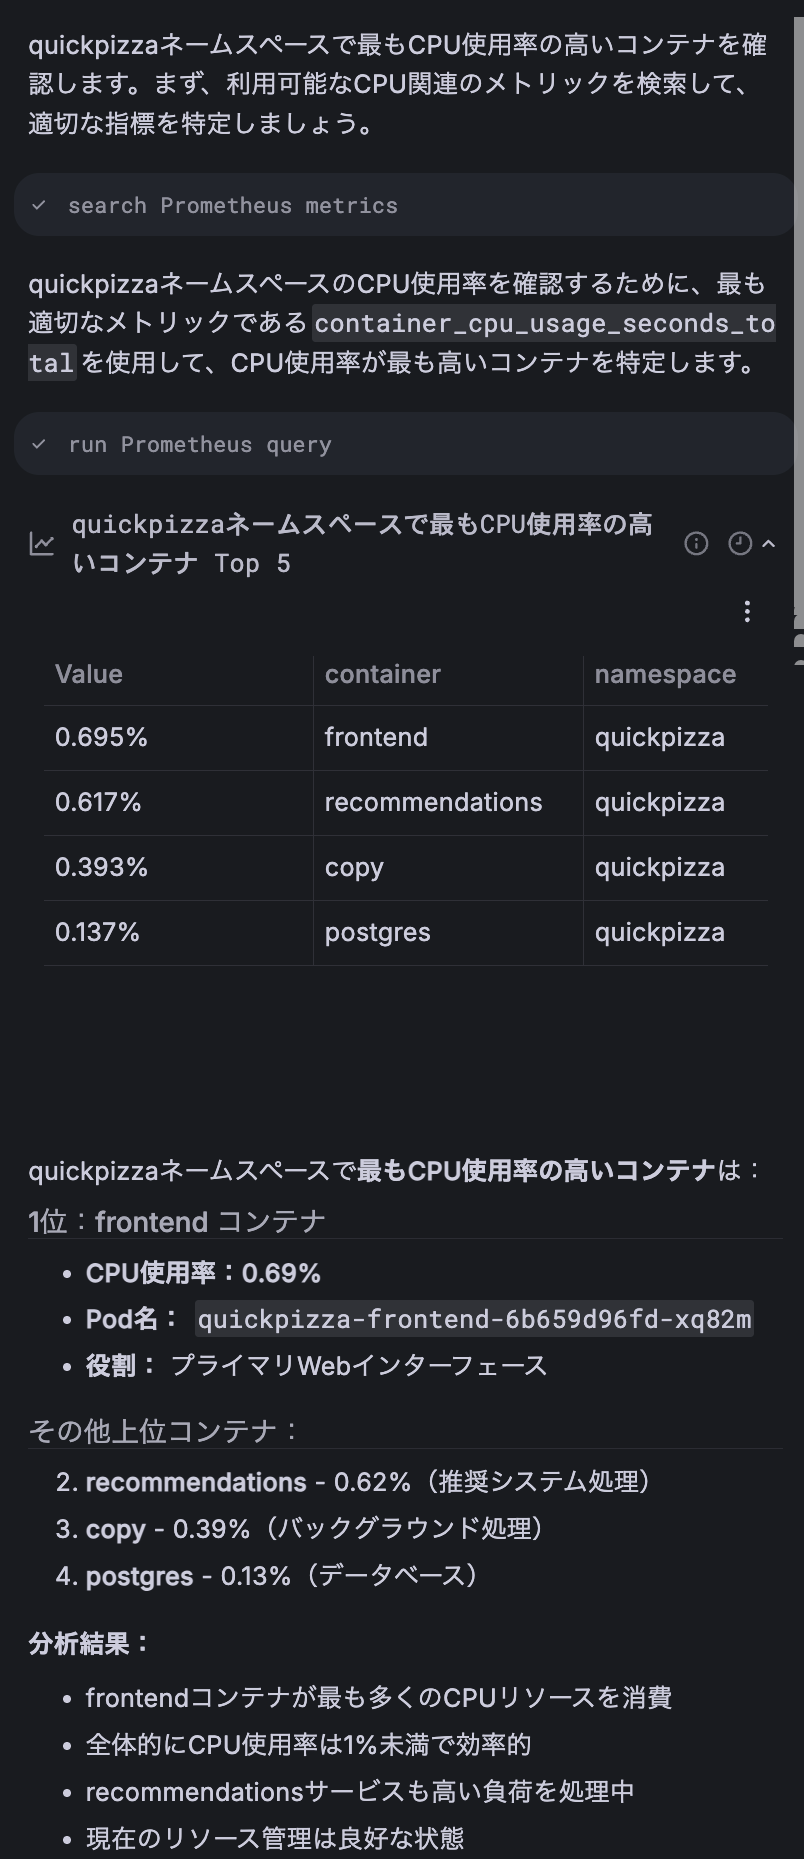Screen dimensions: 804x1859
Task: Click the 0.695% value cell
Action: coord(101,737)
